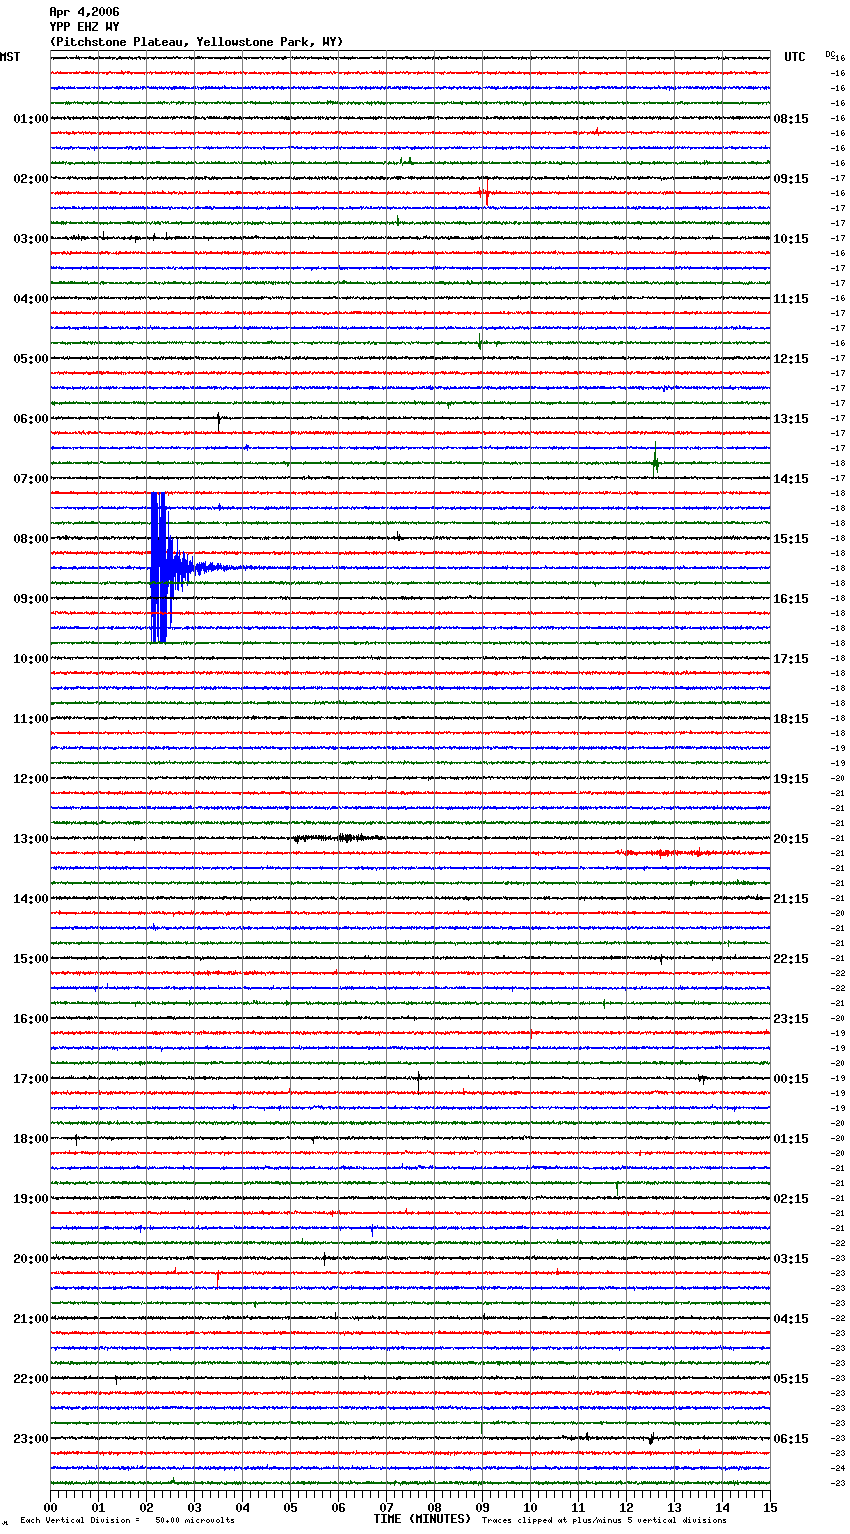The width and height of the screenshot is (850, 1534).
Task: Click the 04:15 UTC time label
Action: click(x=791, y=1319)
